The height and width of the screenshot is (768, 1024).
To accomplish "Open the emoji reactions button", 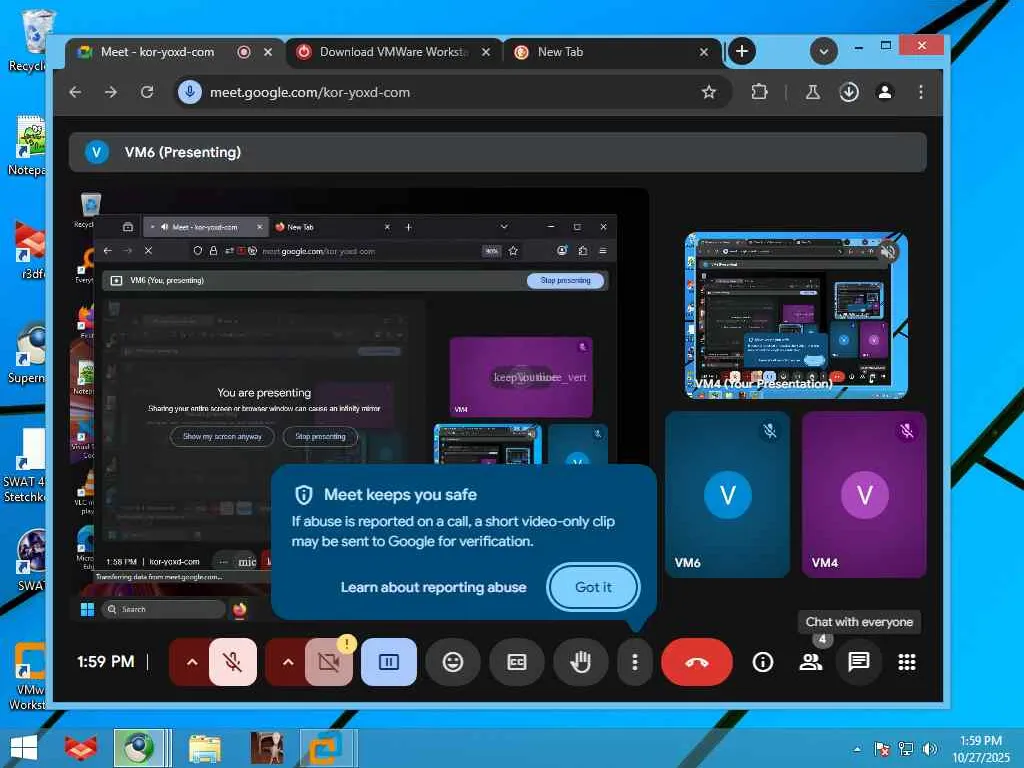I will [453, 662].
